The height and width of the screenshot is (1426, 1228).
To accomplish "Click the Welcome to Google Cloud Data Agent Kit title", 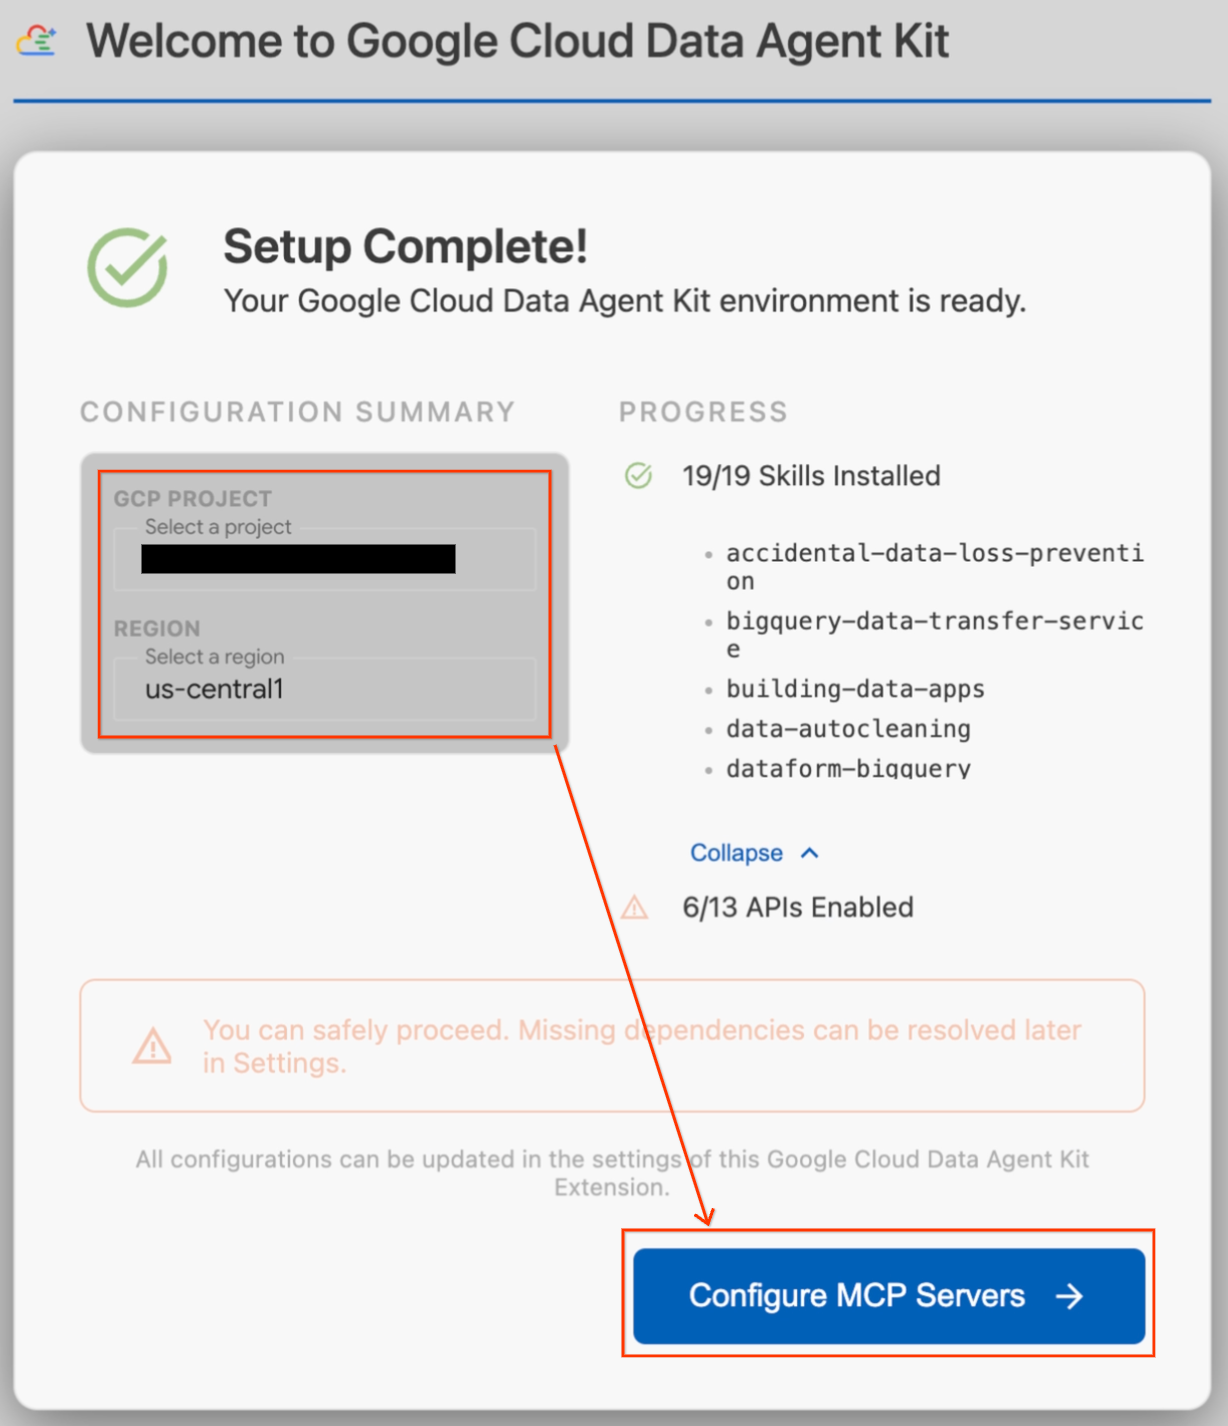I will click(x=517, y=41).
